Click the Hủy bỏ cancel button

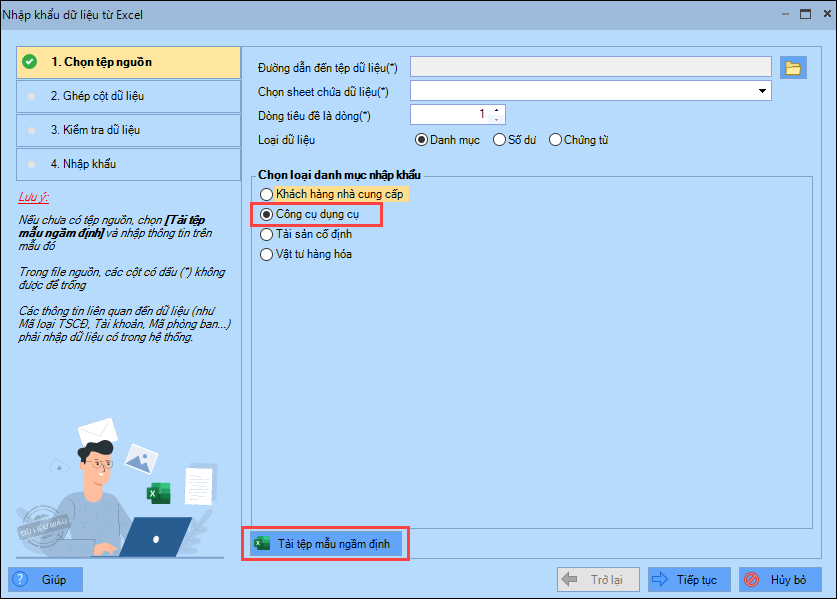[x=780, y=579]
